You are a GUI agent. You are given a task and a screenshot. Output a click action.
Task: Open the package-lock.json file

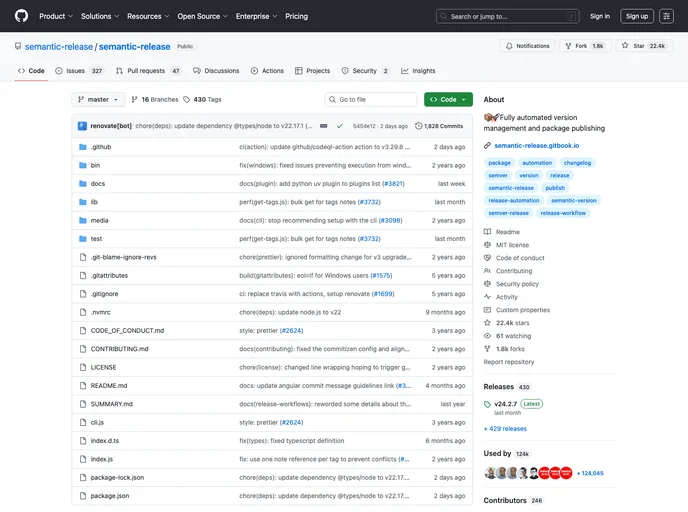(x=117, y=477)
